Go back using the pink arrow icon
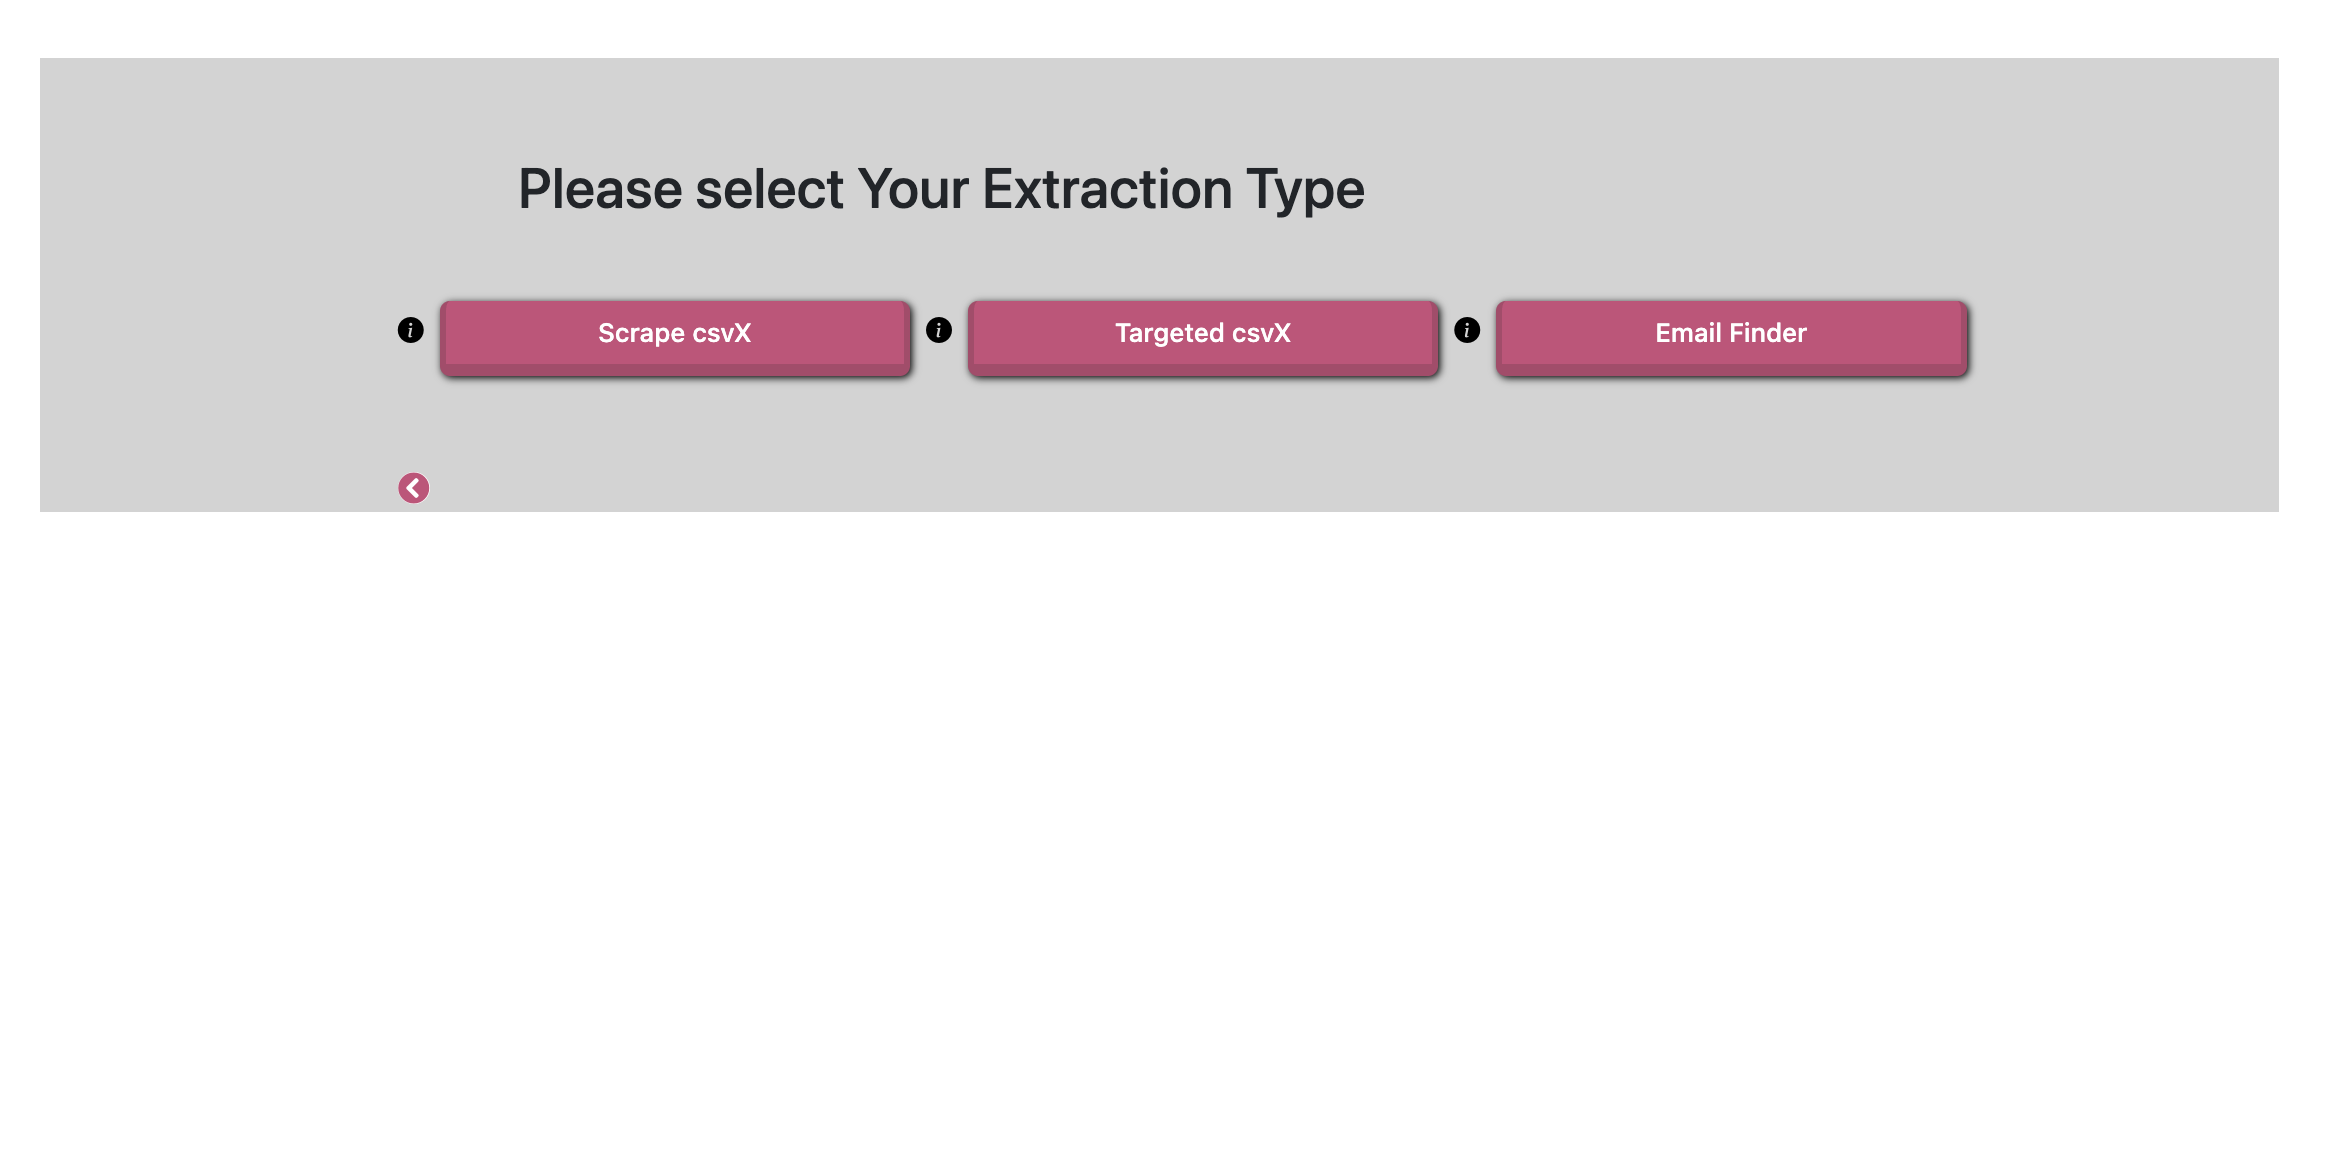The image size is (2352, 1162). click(x=413, y=488)
